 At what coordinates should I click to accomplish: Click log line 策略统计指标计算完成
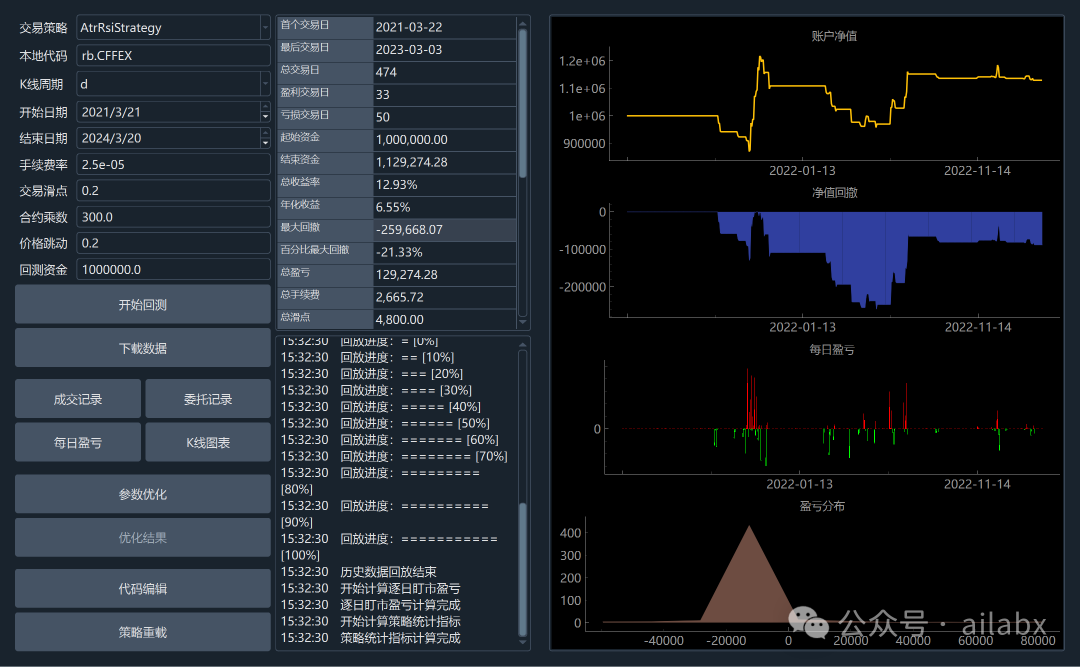tap(371, 638)
